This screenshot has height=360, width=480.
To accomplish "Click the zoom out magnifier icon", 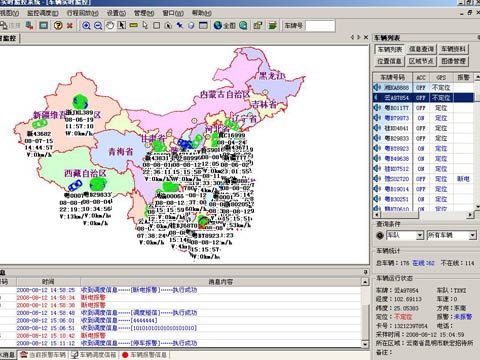I will 98,25.
